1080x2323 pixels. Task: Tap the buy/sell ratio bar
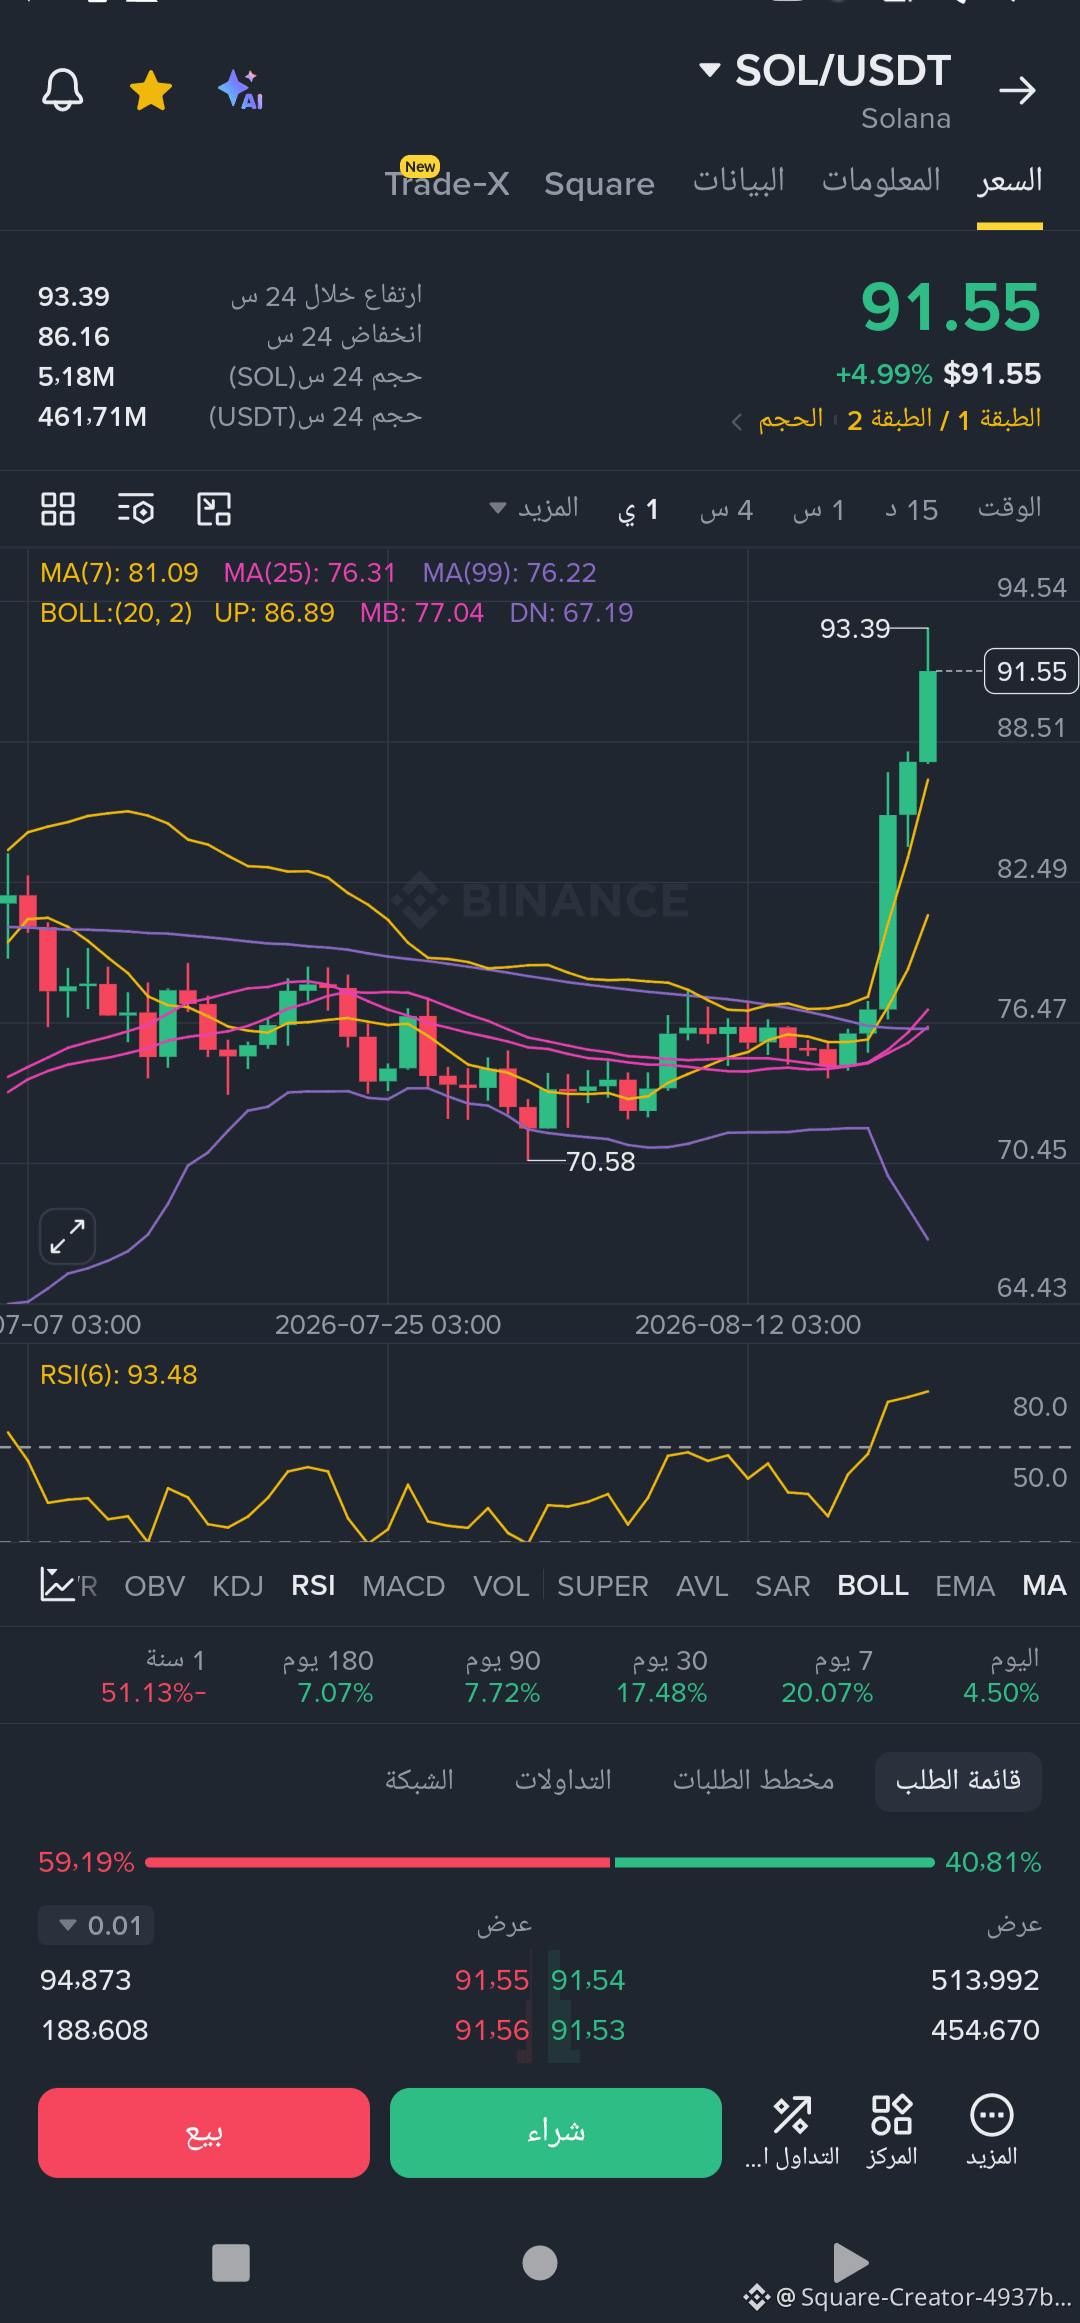tap(540, 1862)
